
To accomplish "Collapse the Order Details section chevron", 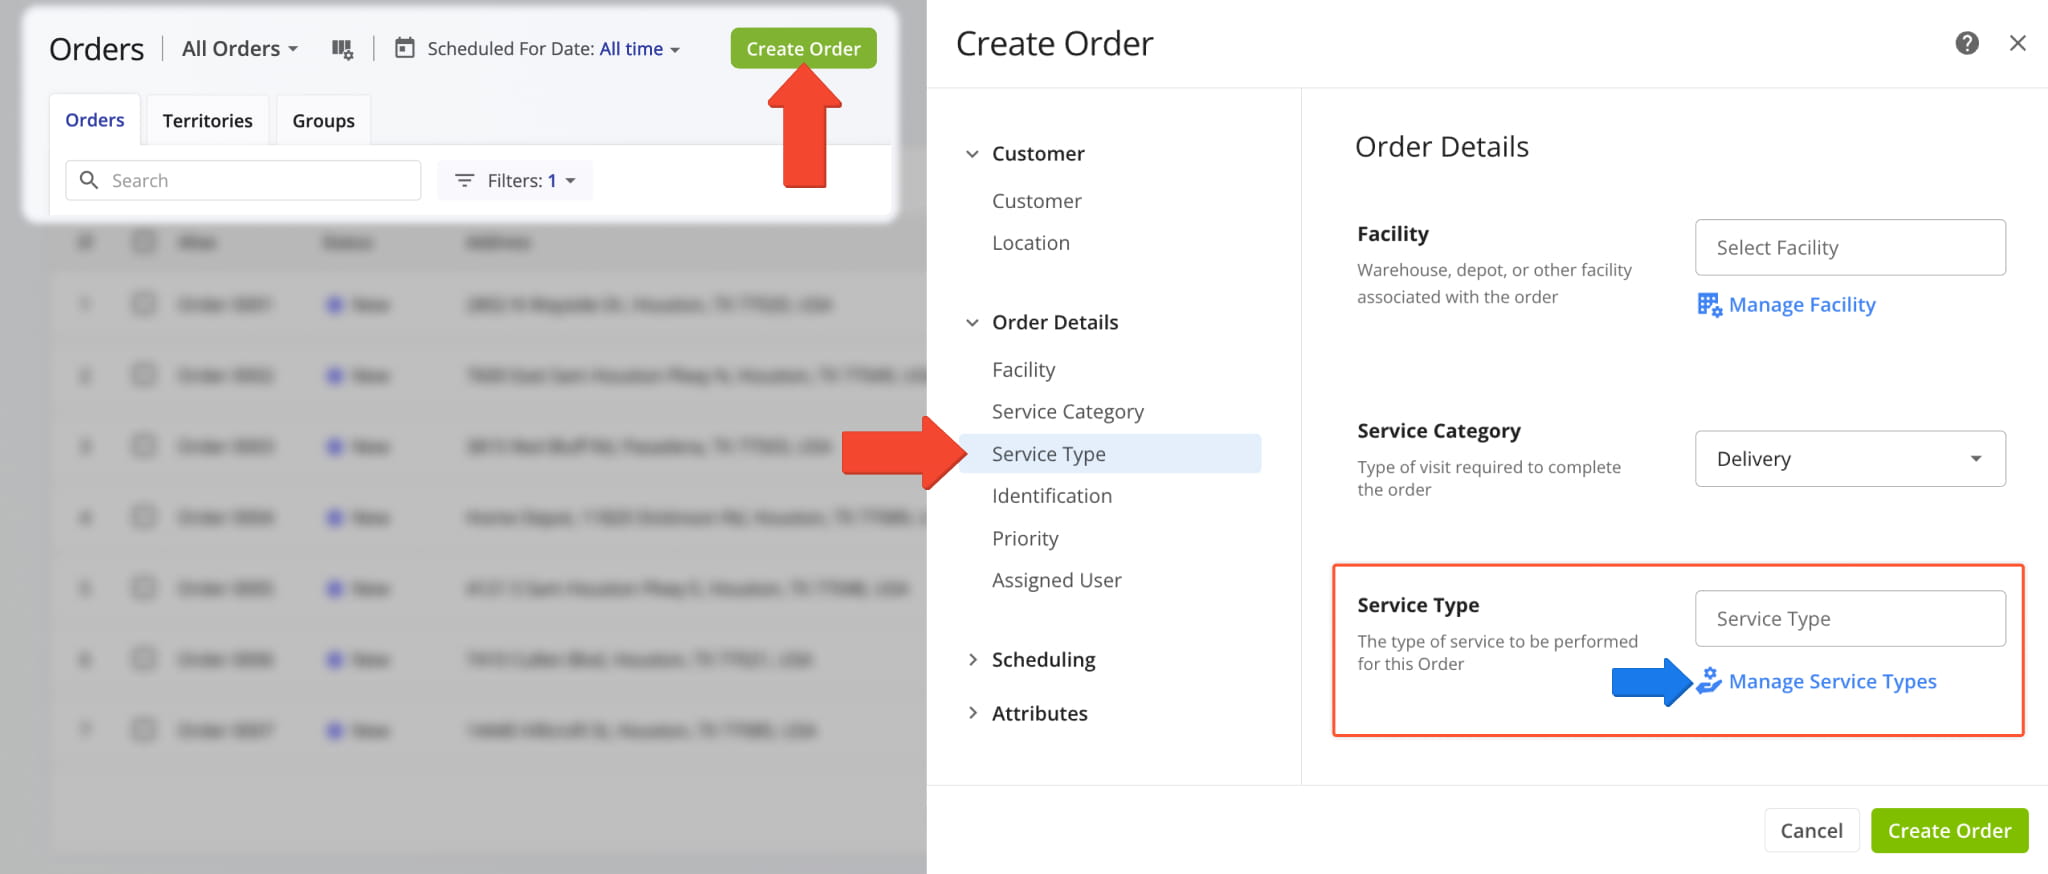I will (972, 323).
